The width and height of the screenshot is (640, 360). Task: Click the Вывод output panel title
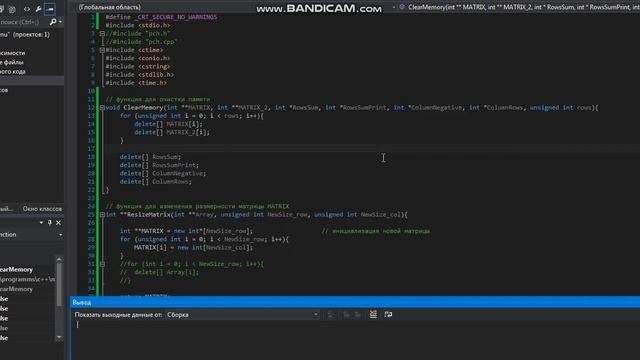point(82,302)
